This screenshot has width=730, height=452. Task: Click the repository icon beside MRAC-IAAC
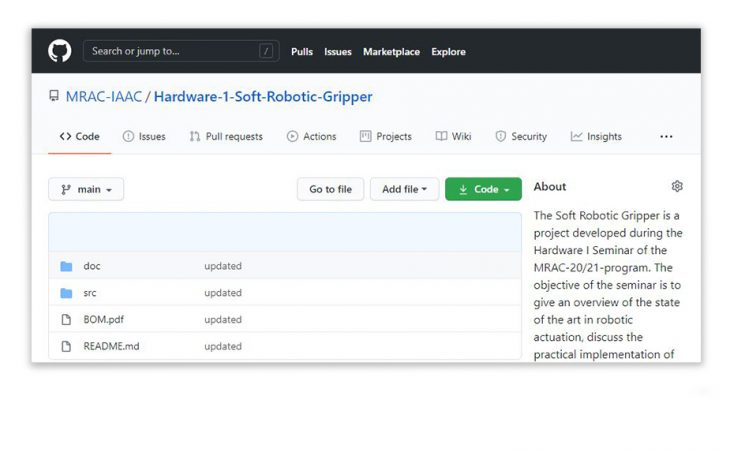(x=54, y=97)
